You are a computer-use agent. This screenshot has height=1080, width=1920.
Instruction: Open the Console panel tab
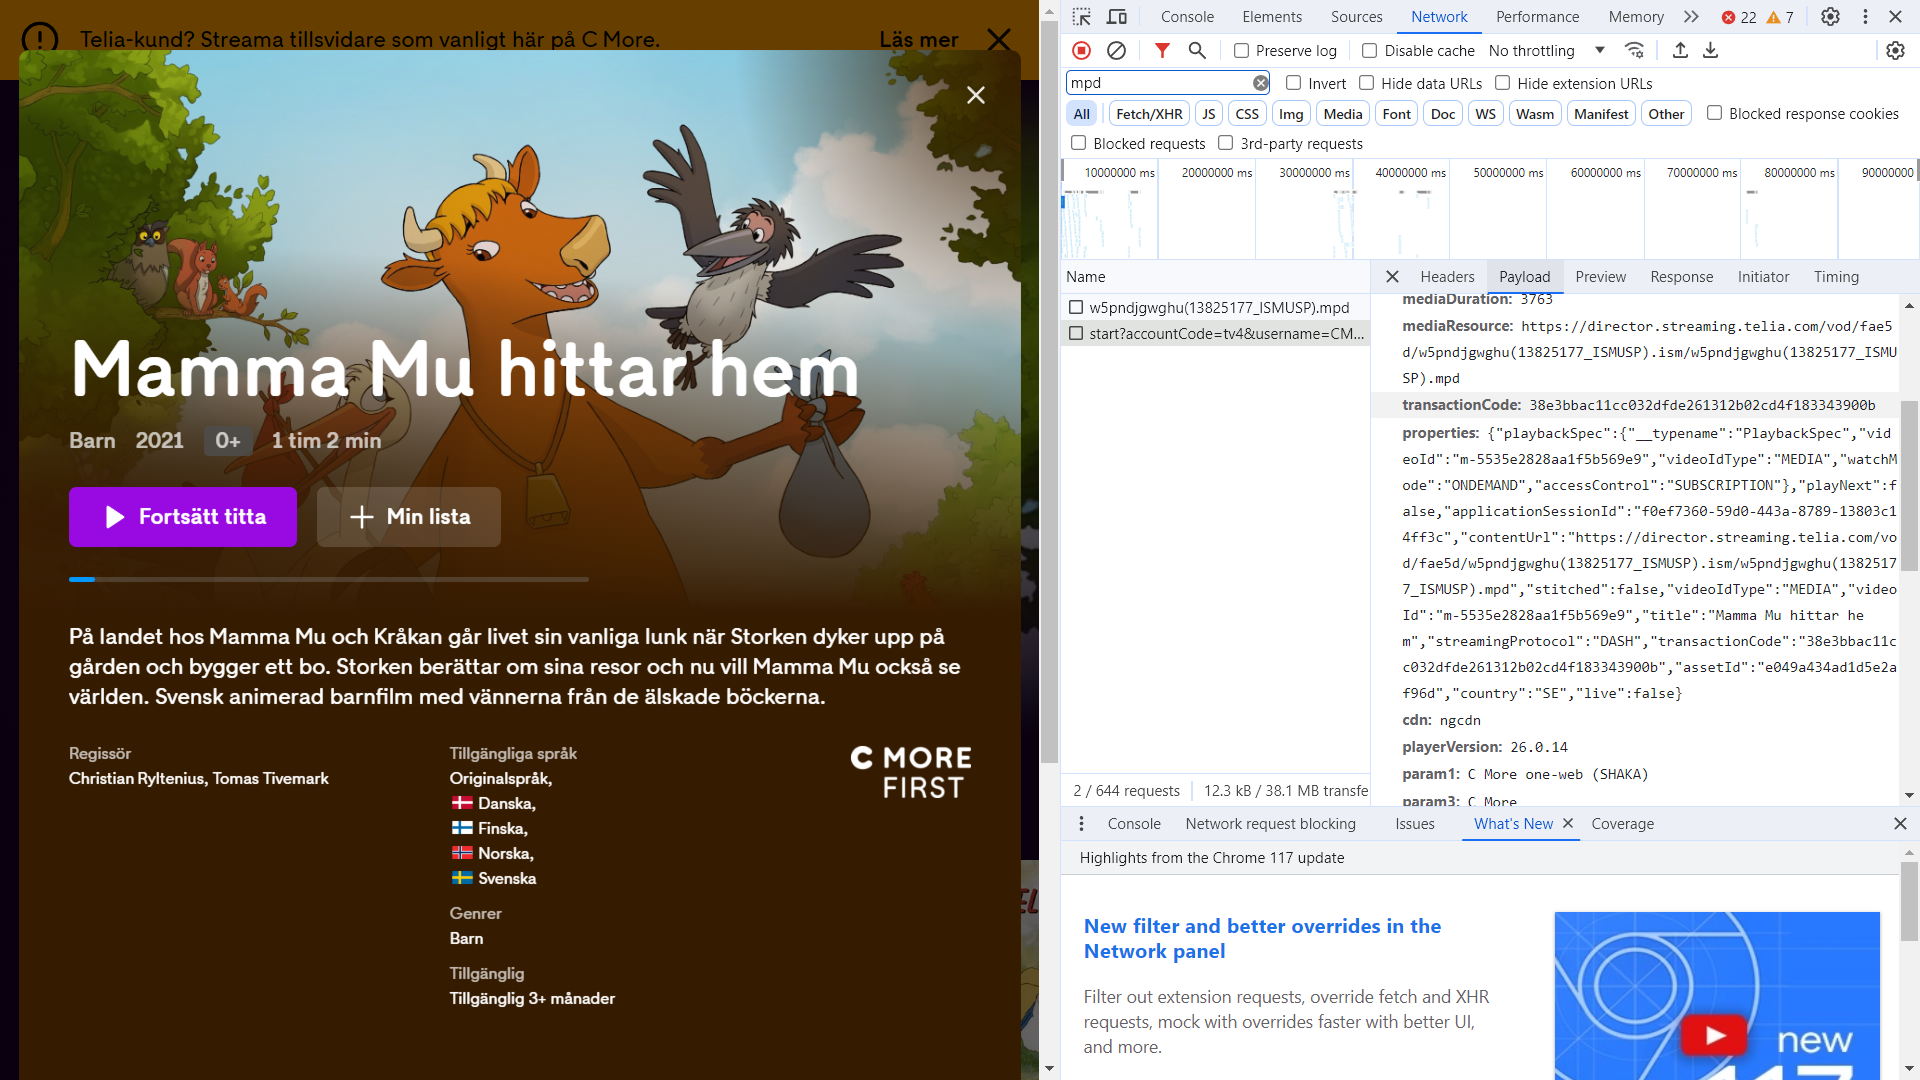[1187, 17]
